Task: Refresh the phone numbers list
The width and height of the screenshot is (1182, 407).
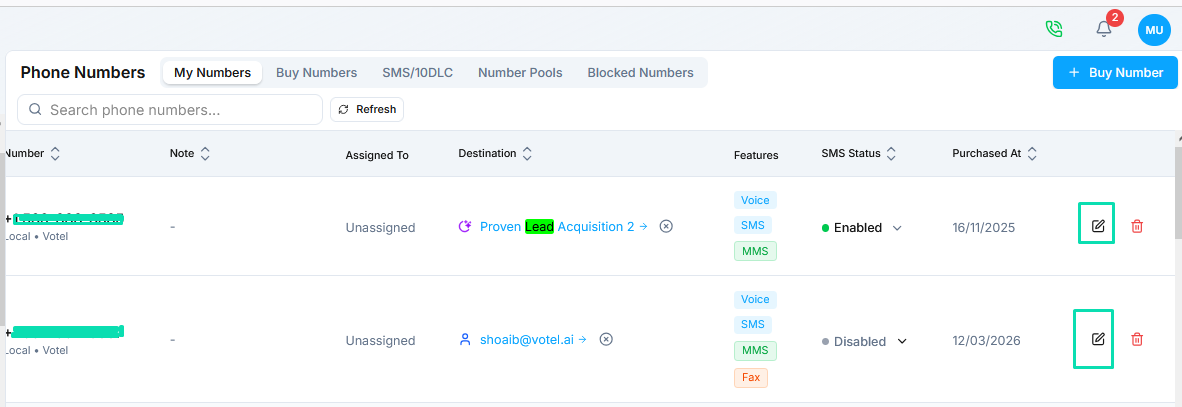Action: coord(367,109)
